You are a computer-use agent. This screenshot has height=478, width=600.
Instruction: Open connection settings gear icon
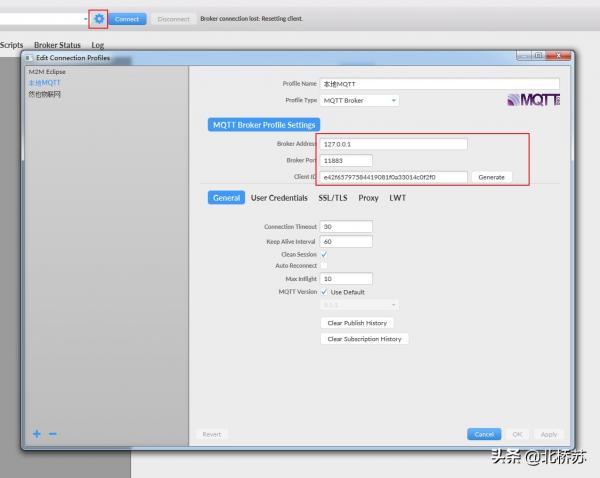[x=98, y=18]
